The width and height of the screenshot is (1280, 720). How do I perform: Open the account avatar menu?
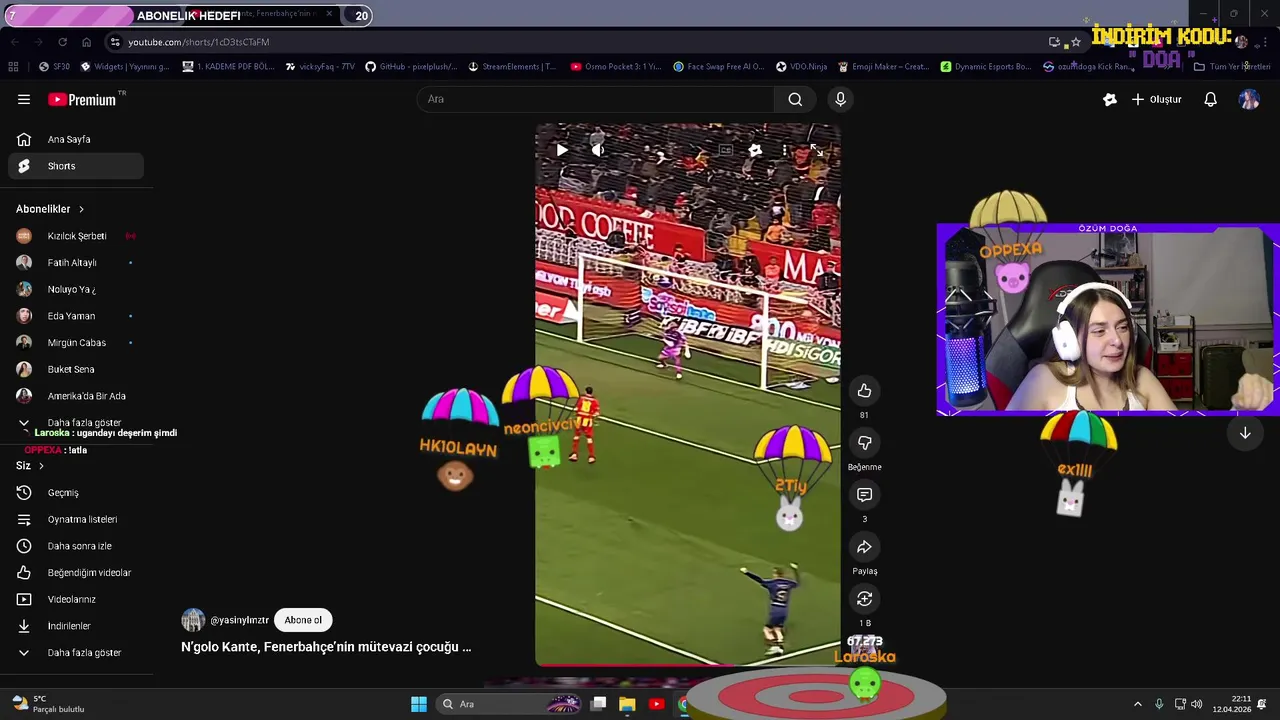pos(1249,99)
